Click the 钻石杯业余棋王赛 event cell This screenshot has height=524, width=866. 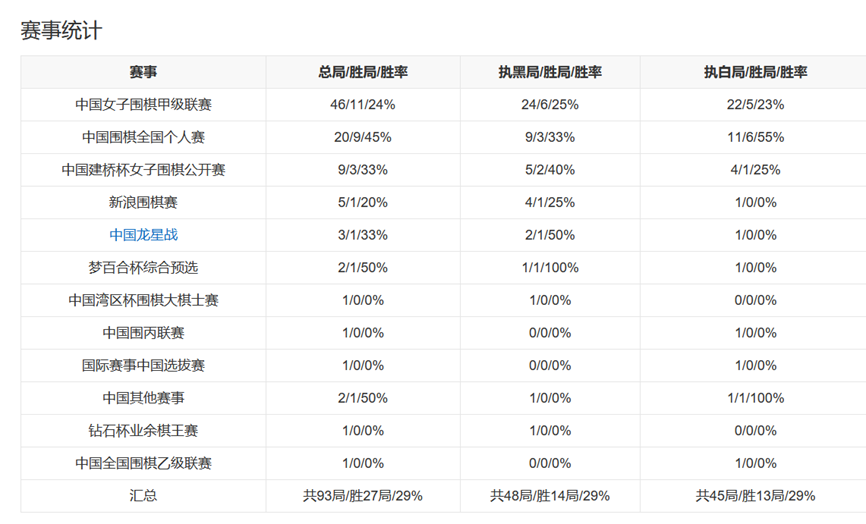[143, 430]
